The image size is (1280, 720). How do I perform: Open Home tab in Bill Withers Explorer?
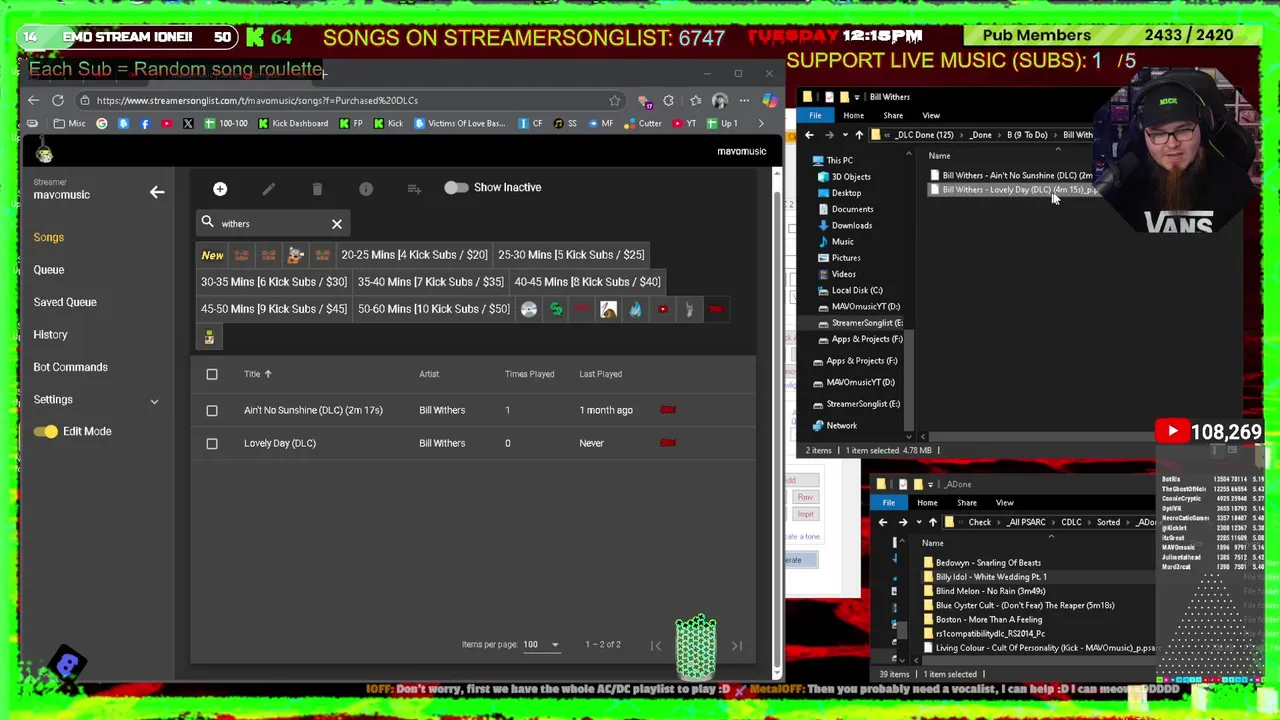coord(853,115)
